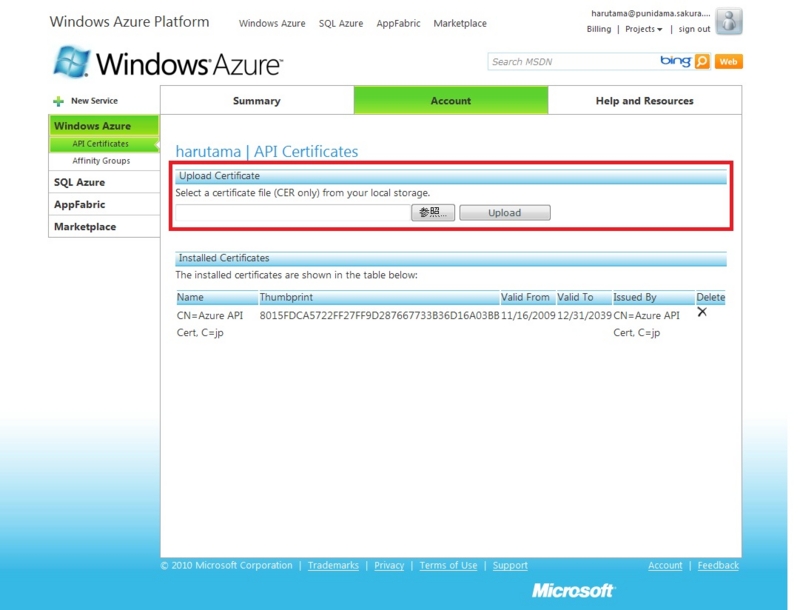Click the Feedback footer link
The height and width of the screenshot is (610, 800).
(718, 565)
